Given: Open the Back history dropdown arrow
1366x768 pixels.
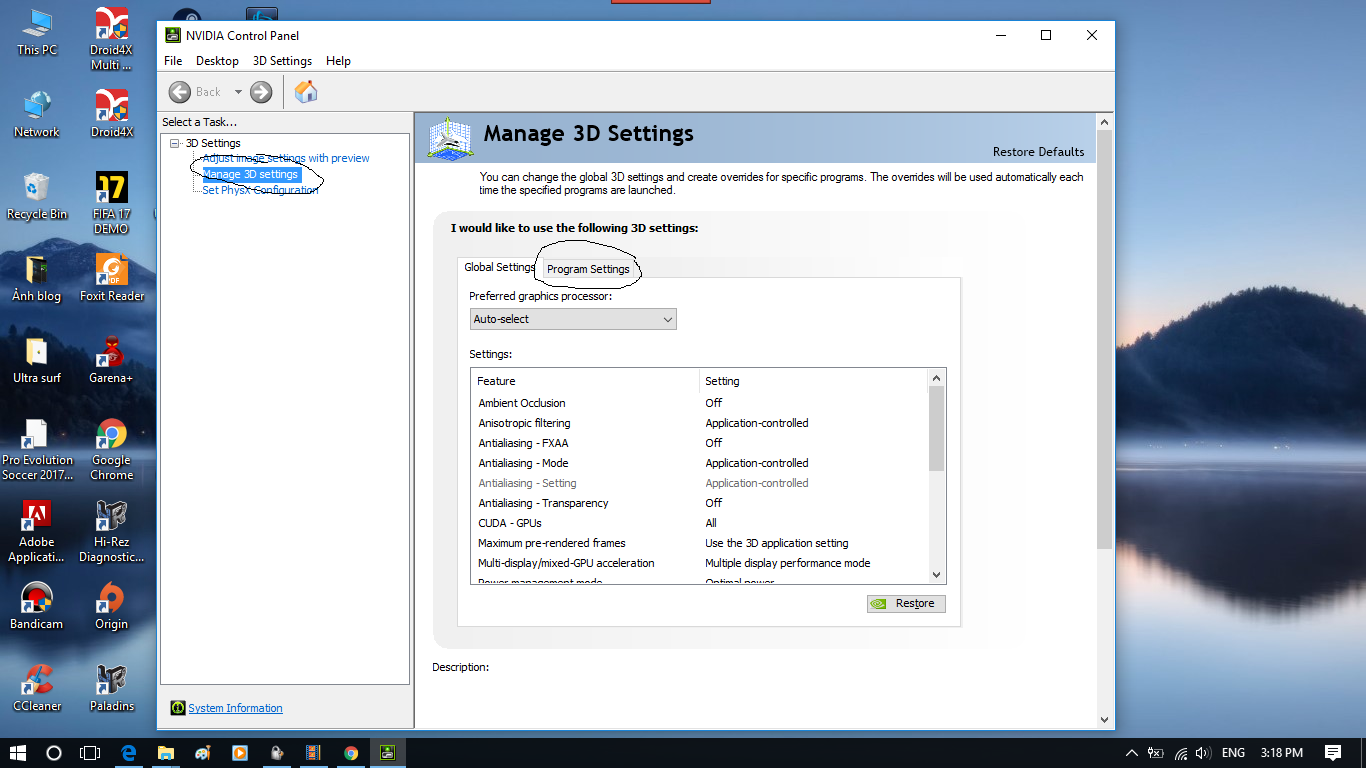Looking at the screenshot, I should [238, 92].
